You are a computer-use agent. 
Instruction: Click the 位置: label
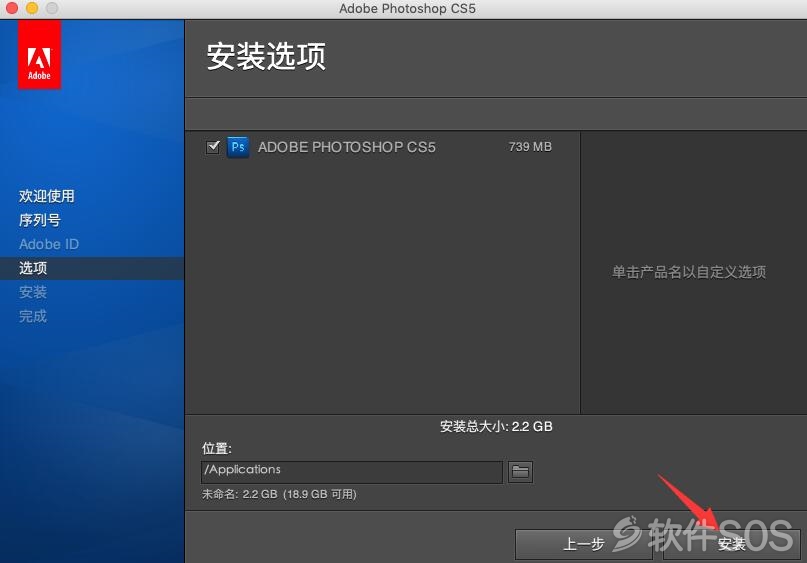click(217, 449)
